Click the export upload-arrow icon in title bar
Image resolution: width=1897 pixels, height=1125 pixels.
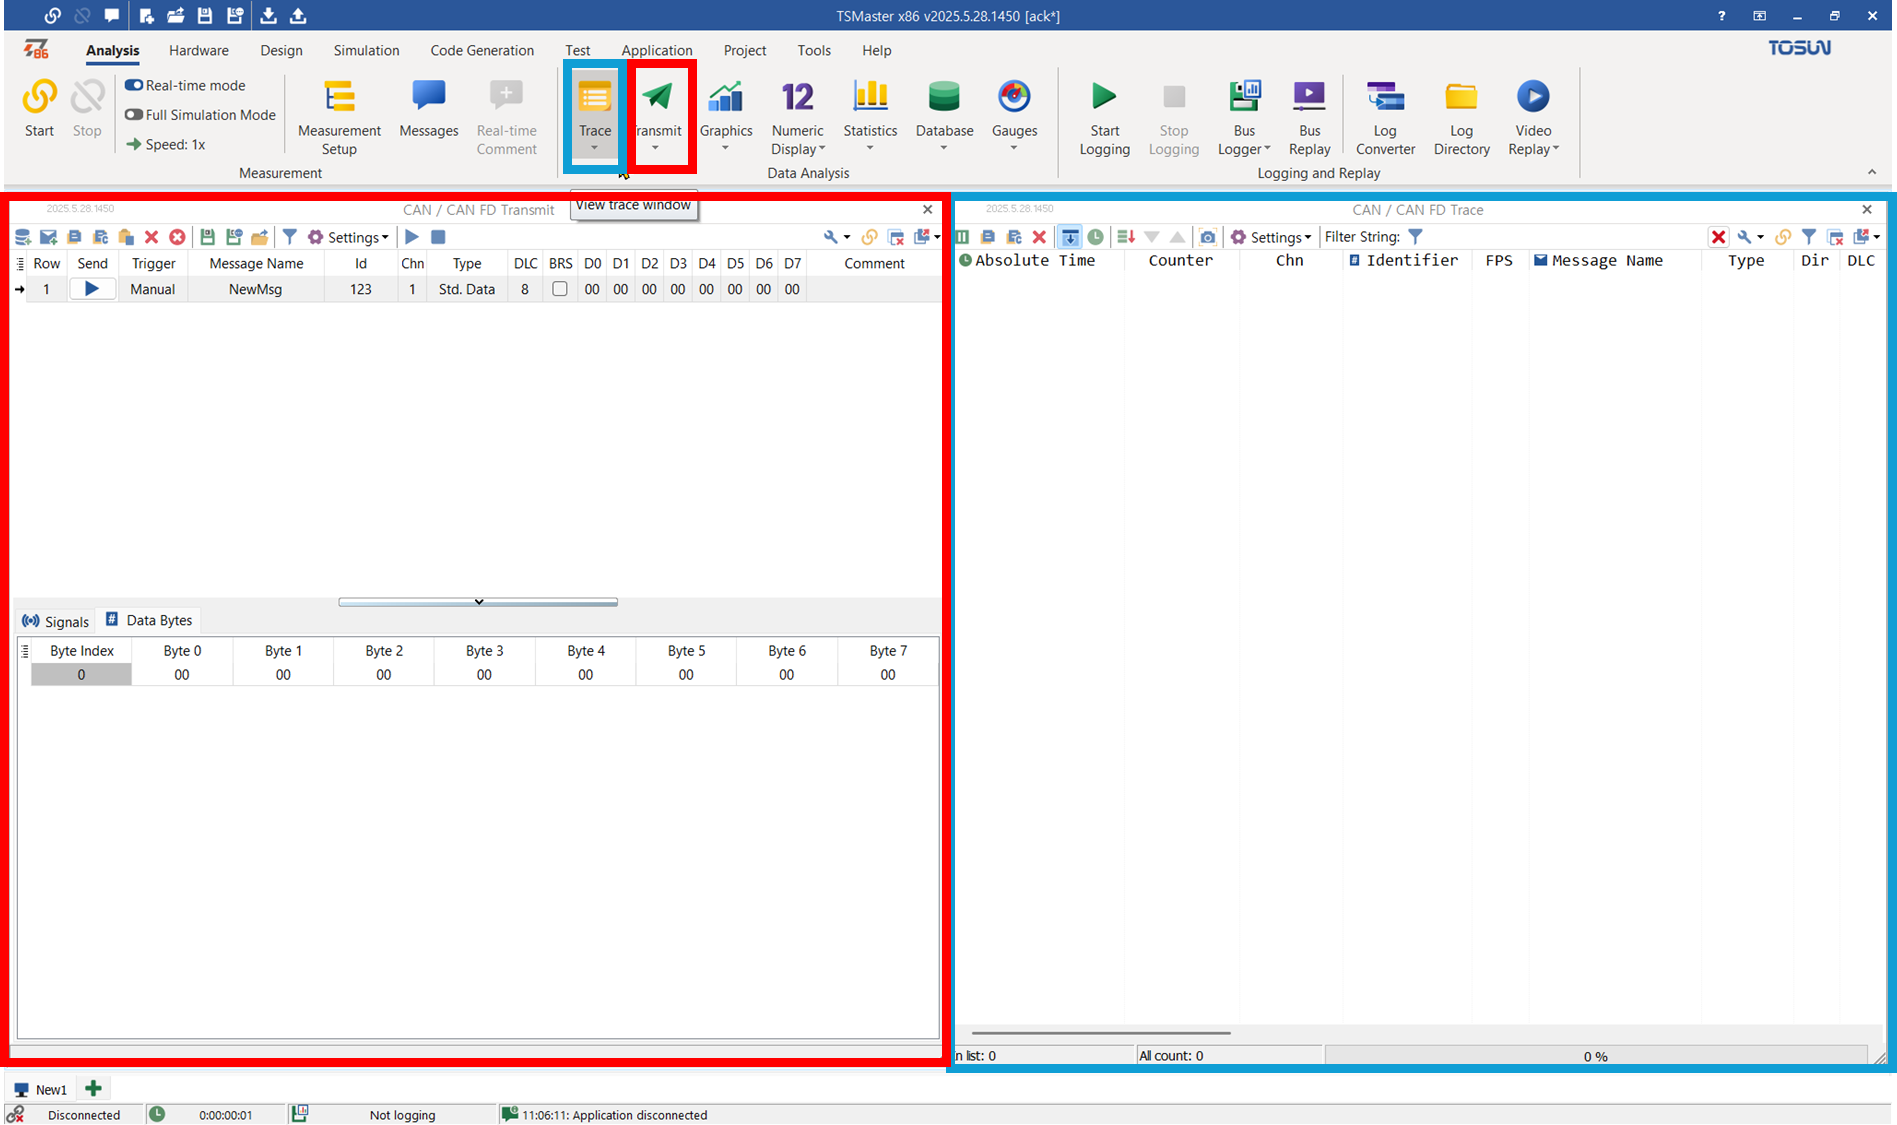298,15
